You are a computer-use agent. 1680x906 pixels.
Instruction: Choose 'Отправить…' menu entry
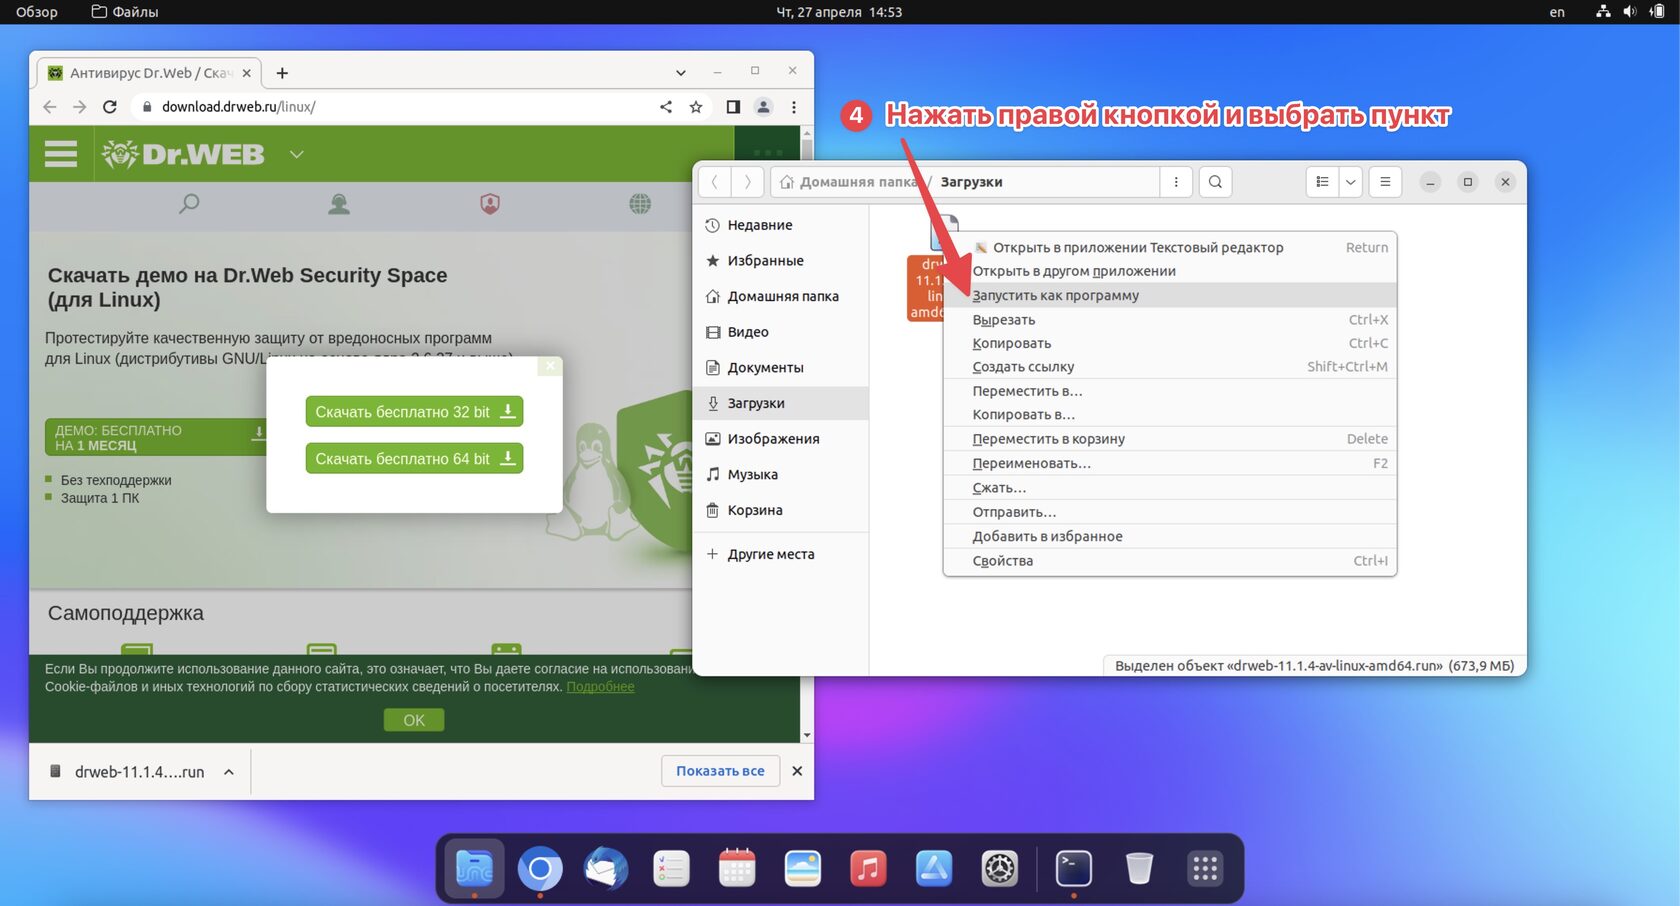click(x=1170, y=512)
